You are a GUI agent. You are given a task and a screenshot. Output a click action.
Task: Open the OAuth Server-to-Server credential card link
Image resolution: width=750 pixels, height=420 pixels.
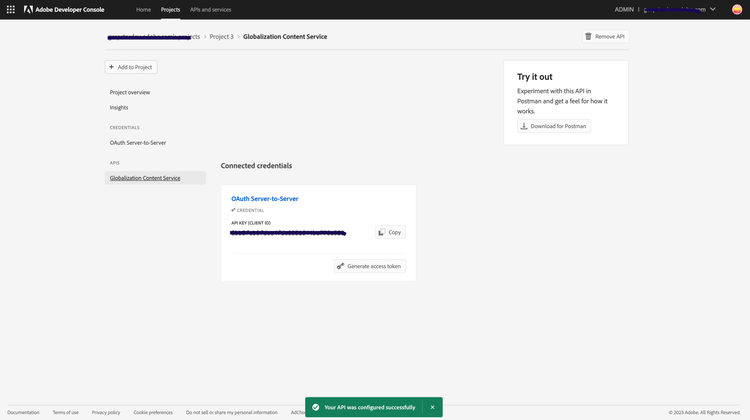click(265, 199)
